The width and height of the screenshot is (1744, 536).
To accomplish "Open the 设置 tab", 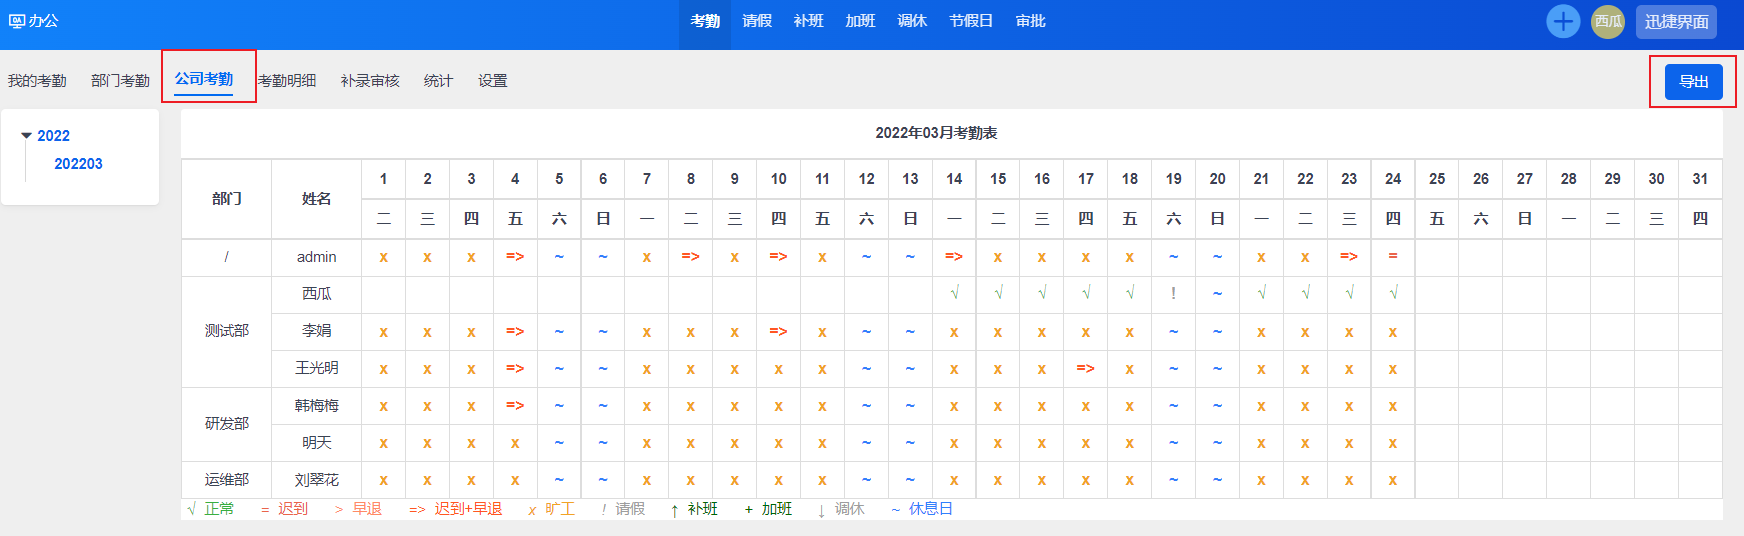I will (x=492, y=81).
